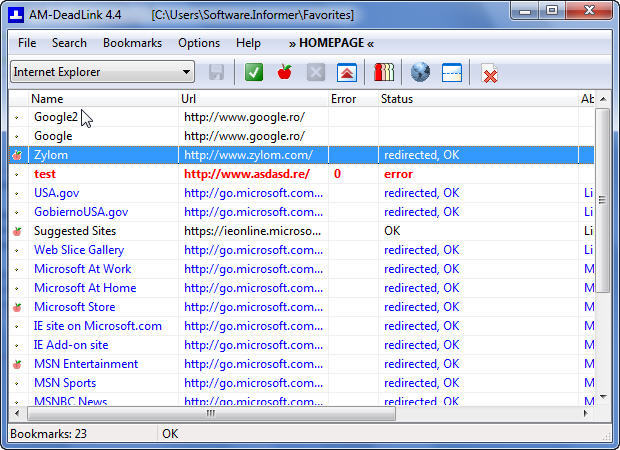
Task: Click the » HOMEPAGE « link
Action: (331, 43)
